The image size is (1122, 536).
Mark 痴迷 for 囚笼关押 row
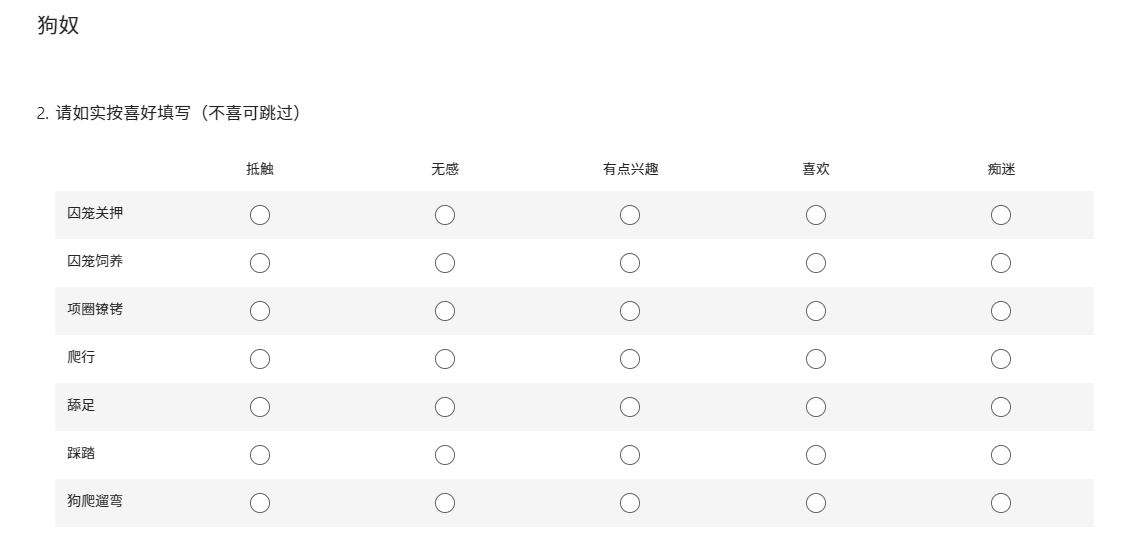coord(1001,215)
